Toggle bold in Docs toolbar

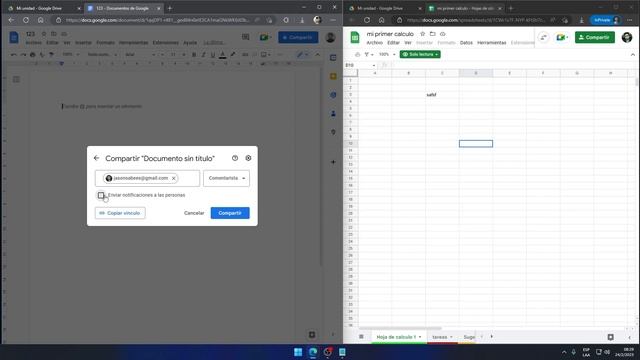pos(194,55)
